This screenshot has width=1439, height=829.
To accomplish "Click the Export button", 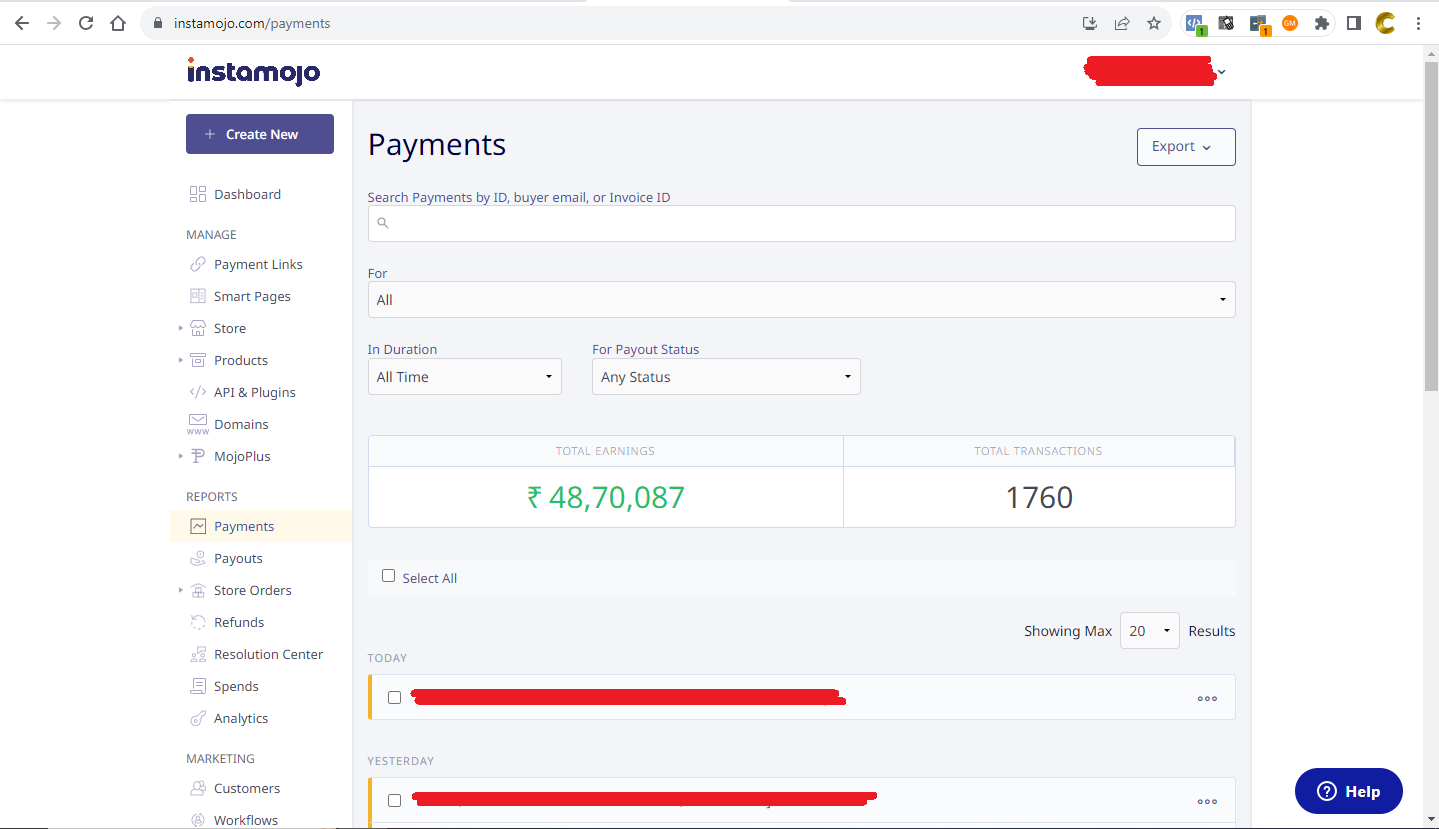I will 1185,147.
